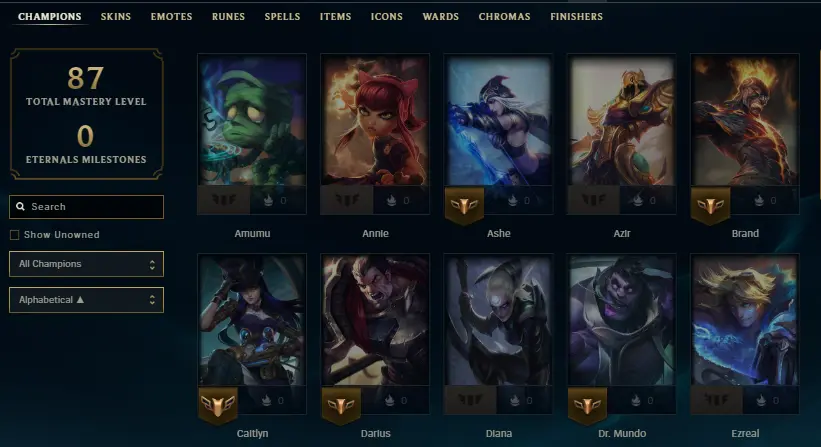821x447 pixels.
Task: Click the Diana champion name label
Action: [x=498, y=433]
